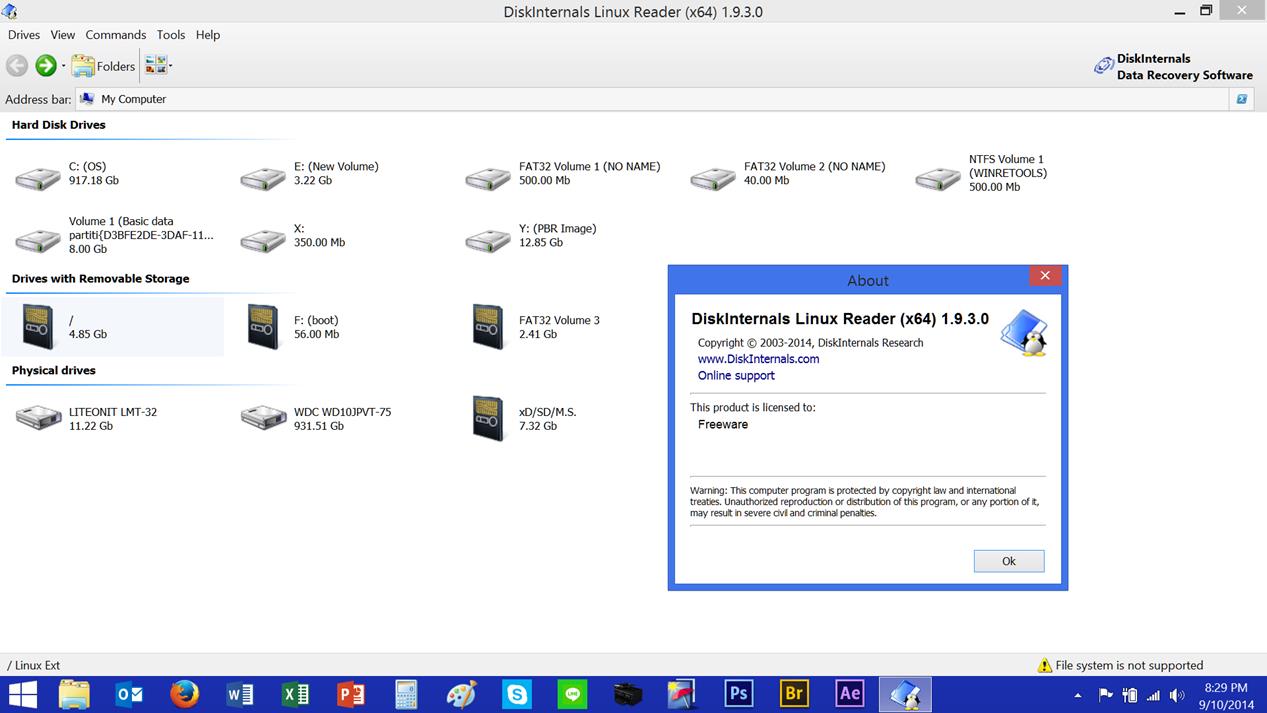
Task: Select xD/SD/M.S. 7.32 Gb card drive
Action: pos(523,418)
